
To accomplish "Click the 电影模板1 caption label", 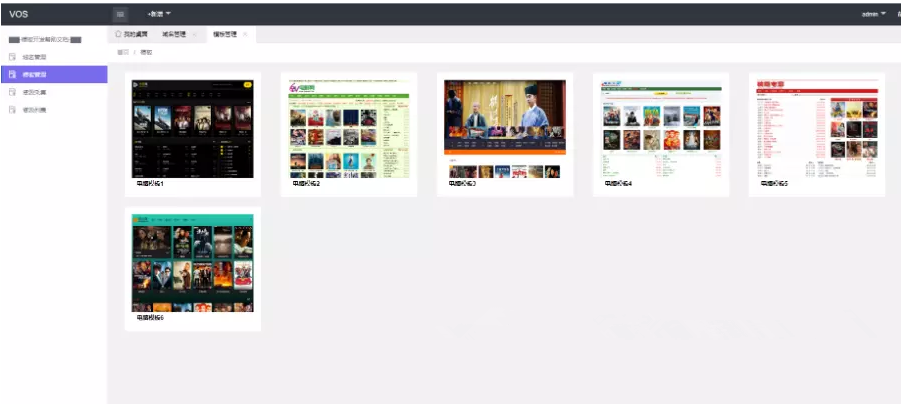I will 150,183.
